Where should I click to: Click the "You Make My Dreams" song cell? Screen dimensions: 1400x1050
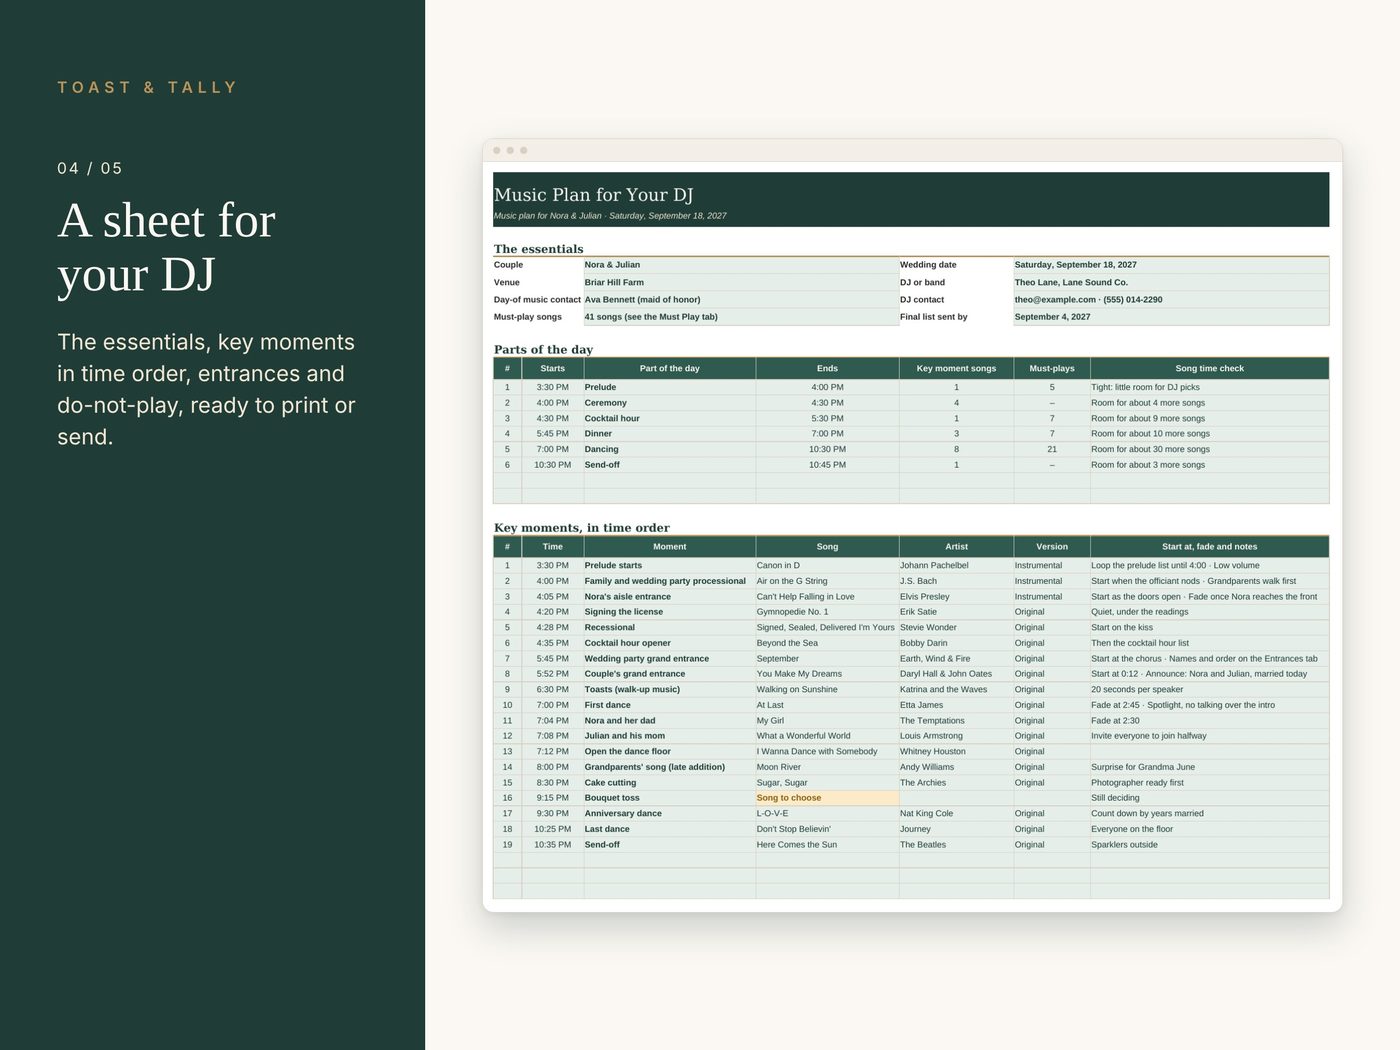(x=827, y=674)
